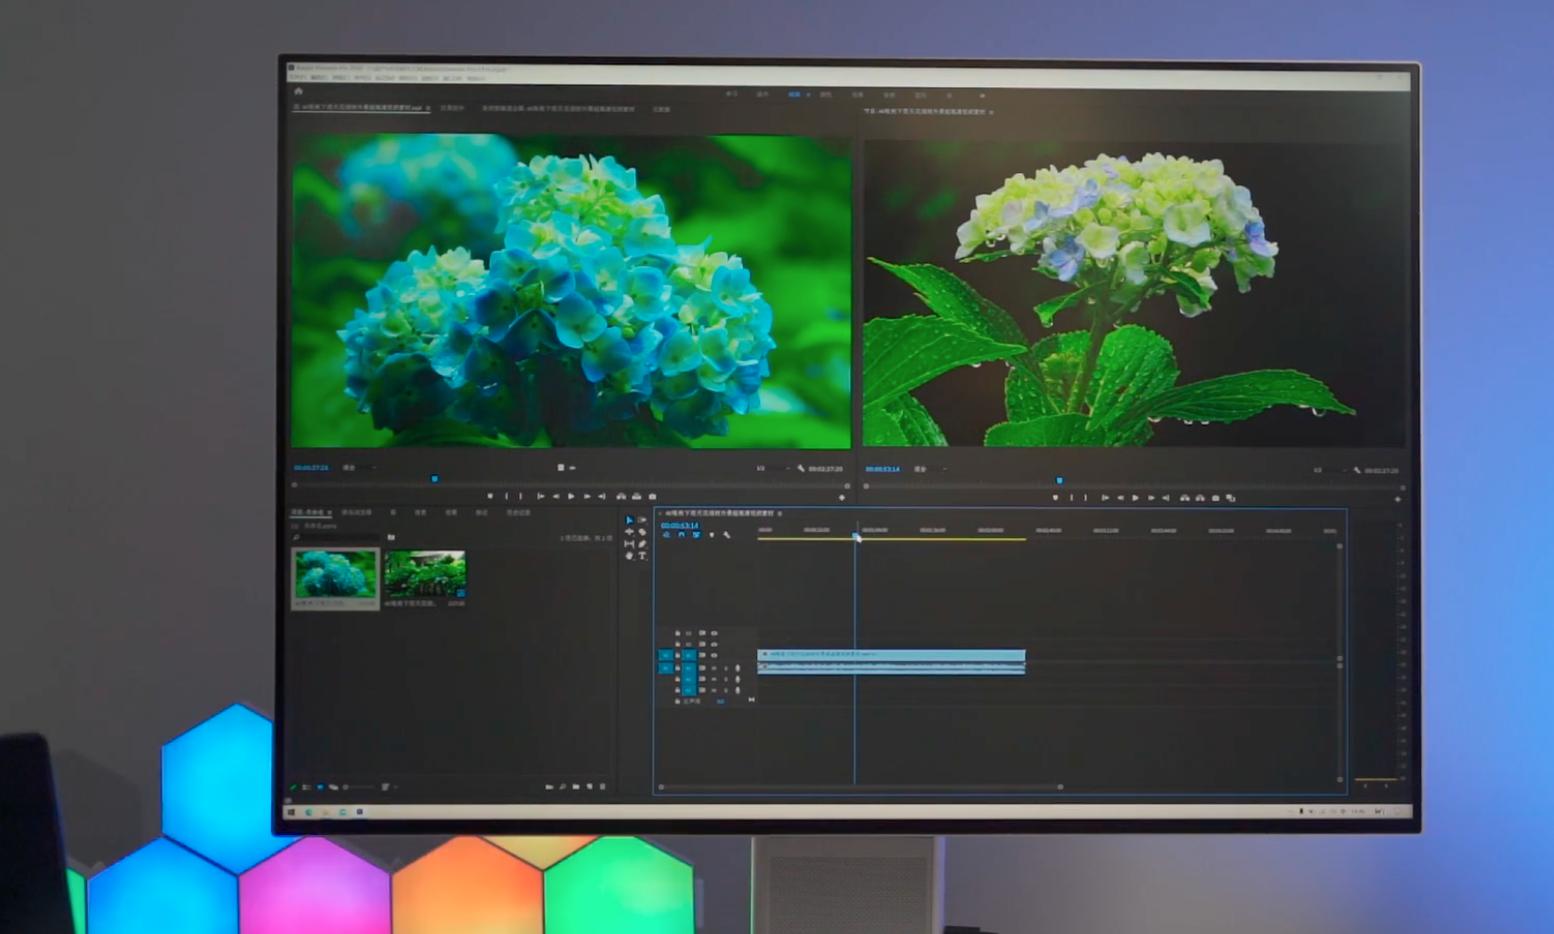Select the Track Select Forward tool

tap(642, 520)
